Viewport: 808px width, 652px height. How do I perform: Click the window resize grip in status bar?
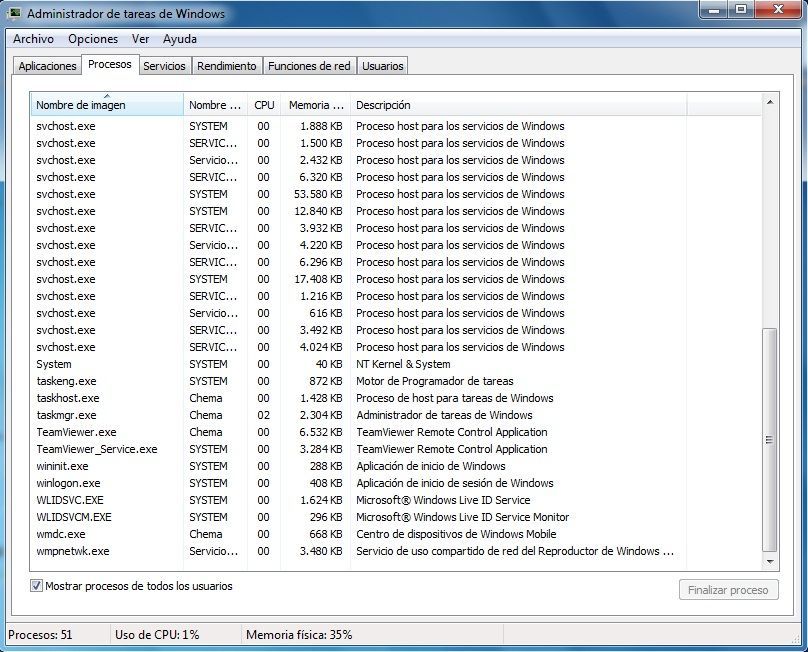pyautogui.click(x=795, y=639)
